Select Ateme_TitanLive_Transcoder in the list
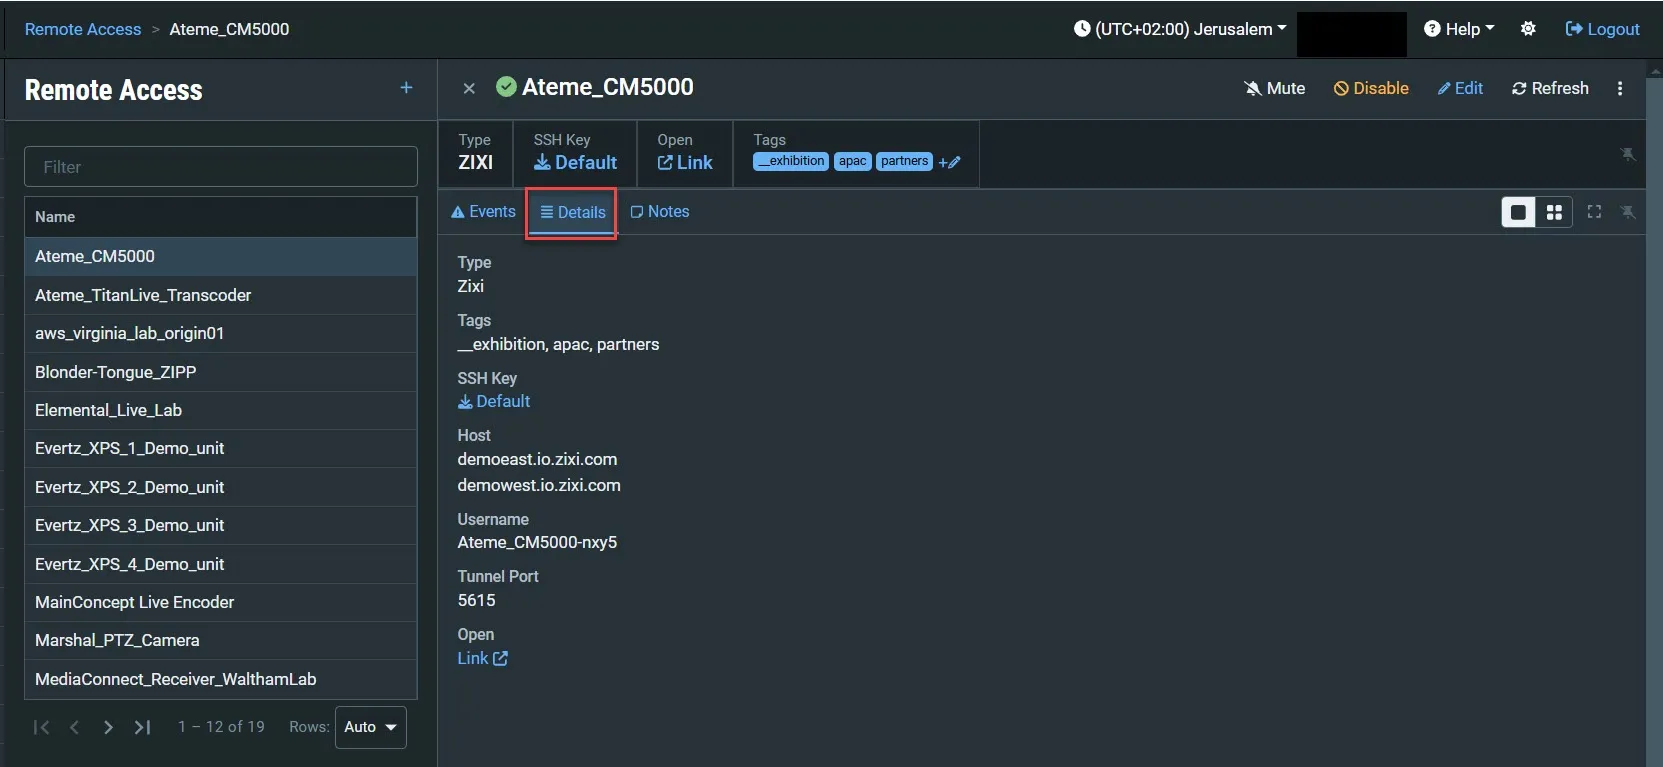 [221, 295]
